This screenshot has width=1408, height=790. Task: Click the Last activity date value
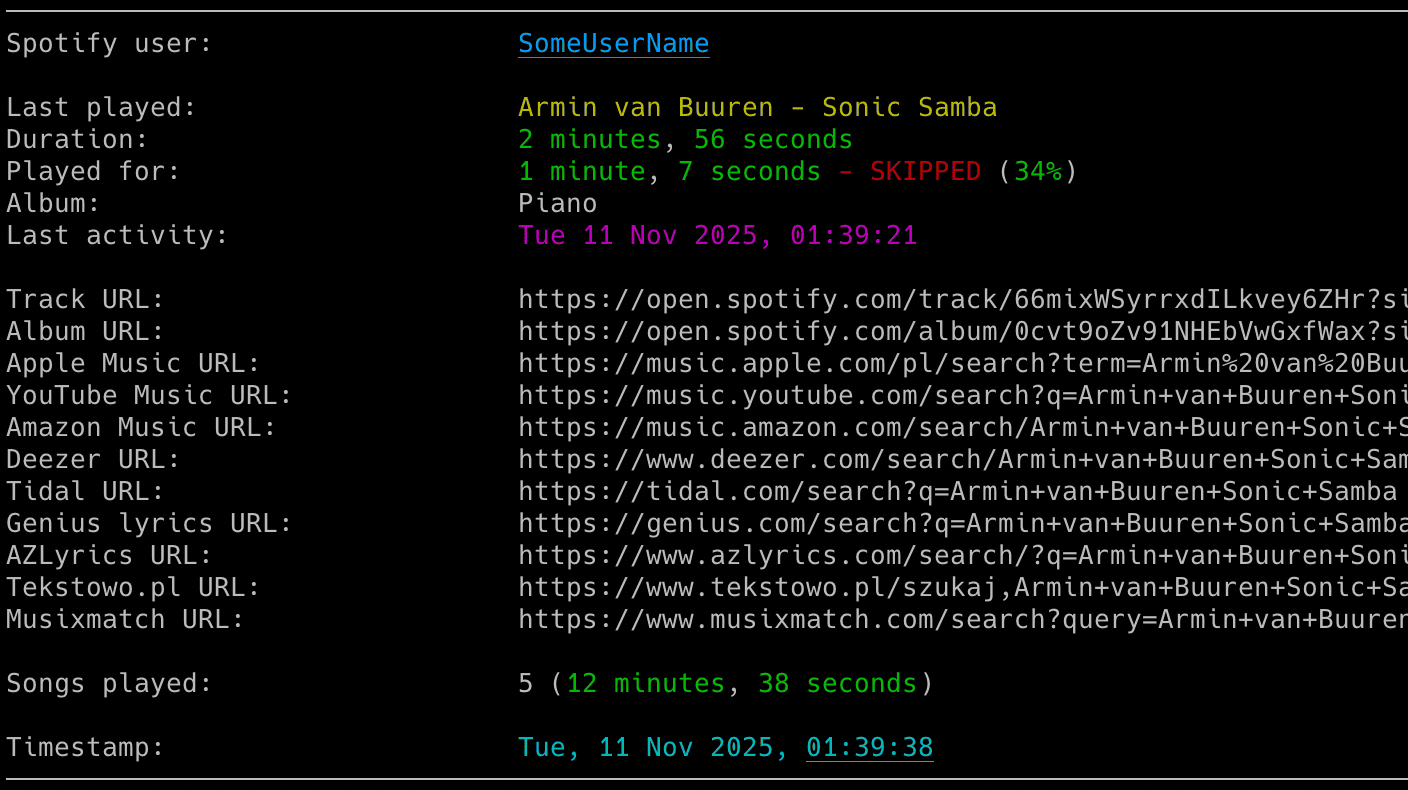tap(717, 236)
